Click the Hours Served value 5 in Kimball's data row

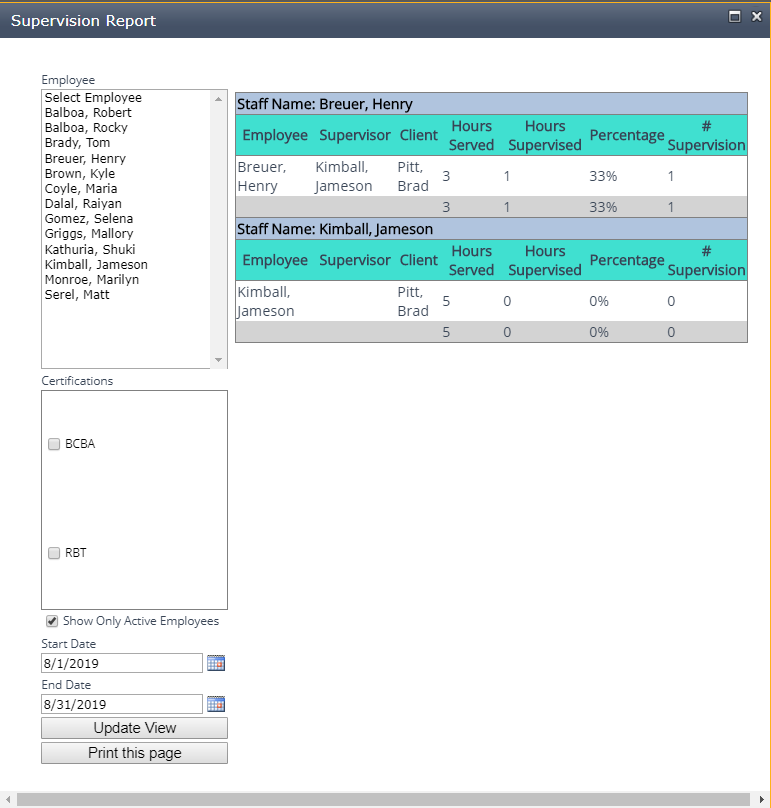pos(446,301)
